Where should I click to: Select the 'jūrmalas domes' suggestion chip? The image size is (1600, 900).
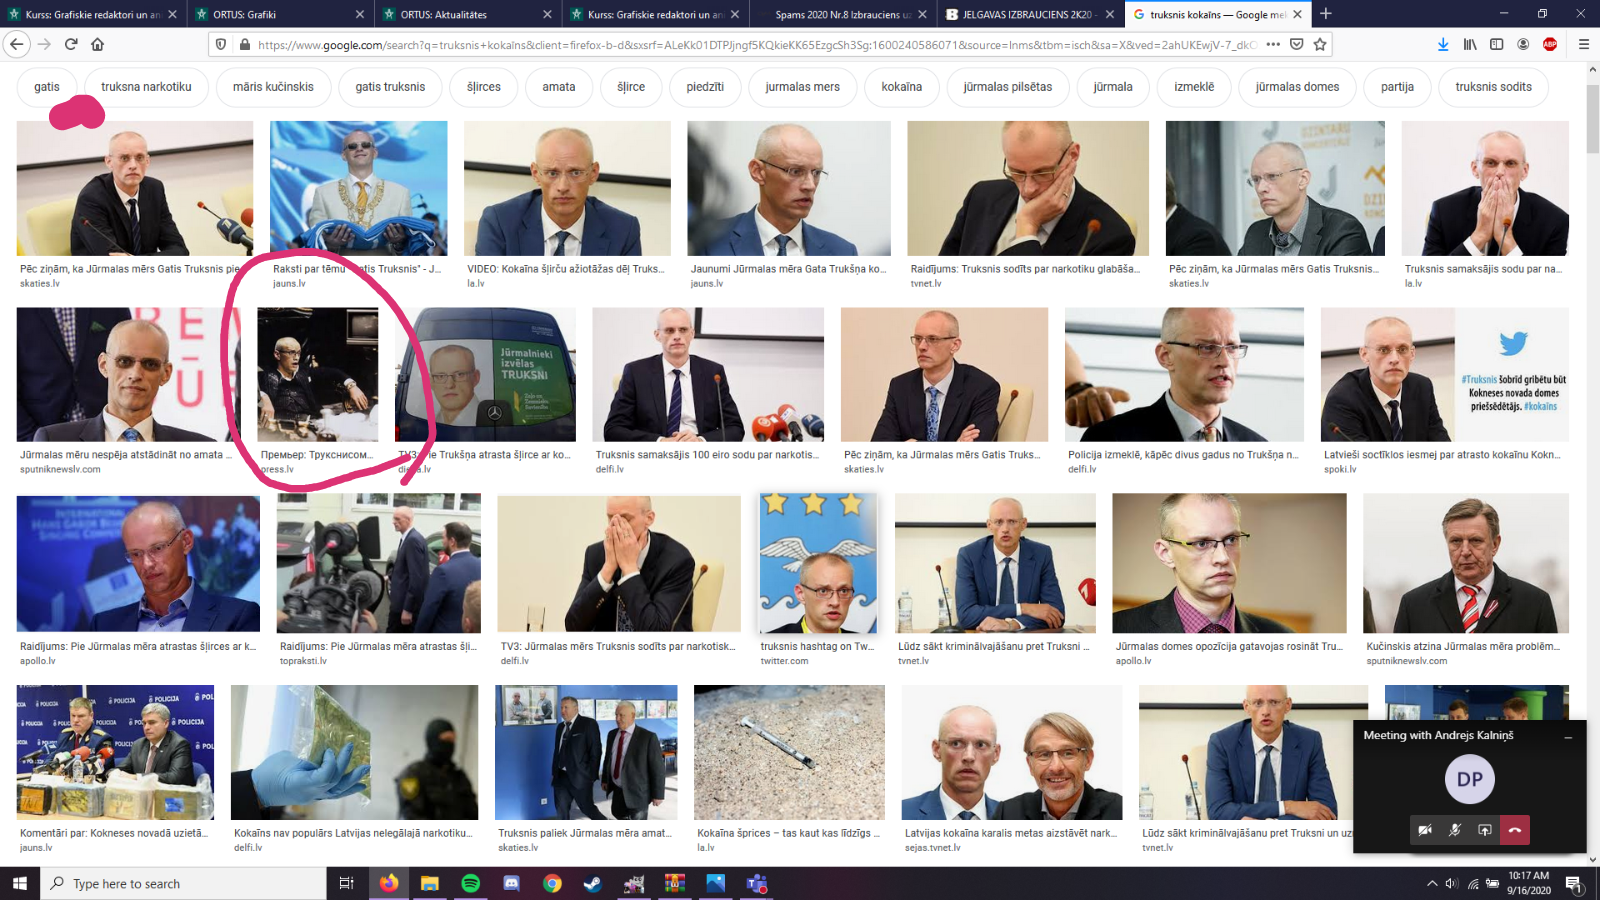pyautogui.click(x=1297, y=87)
